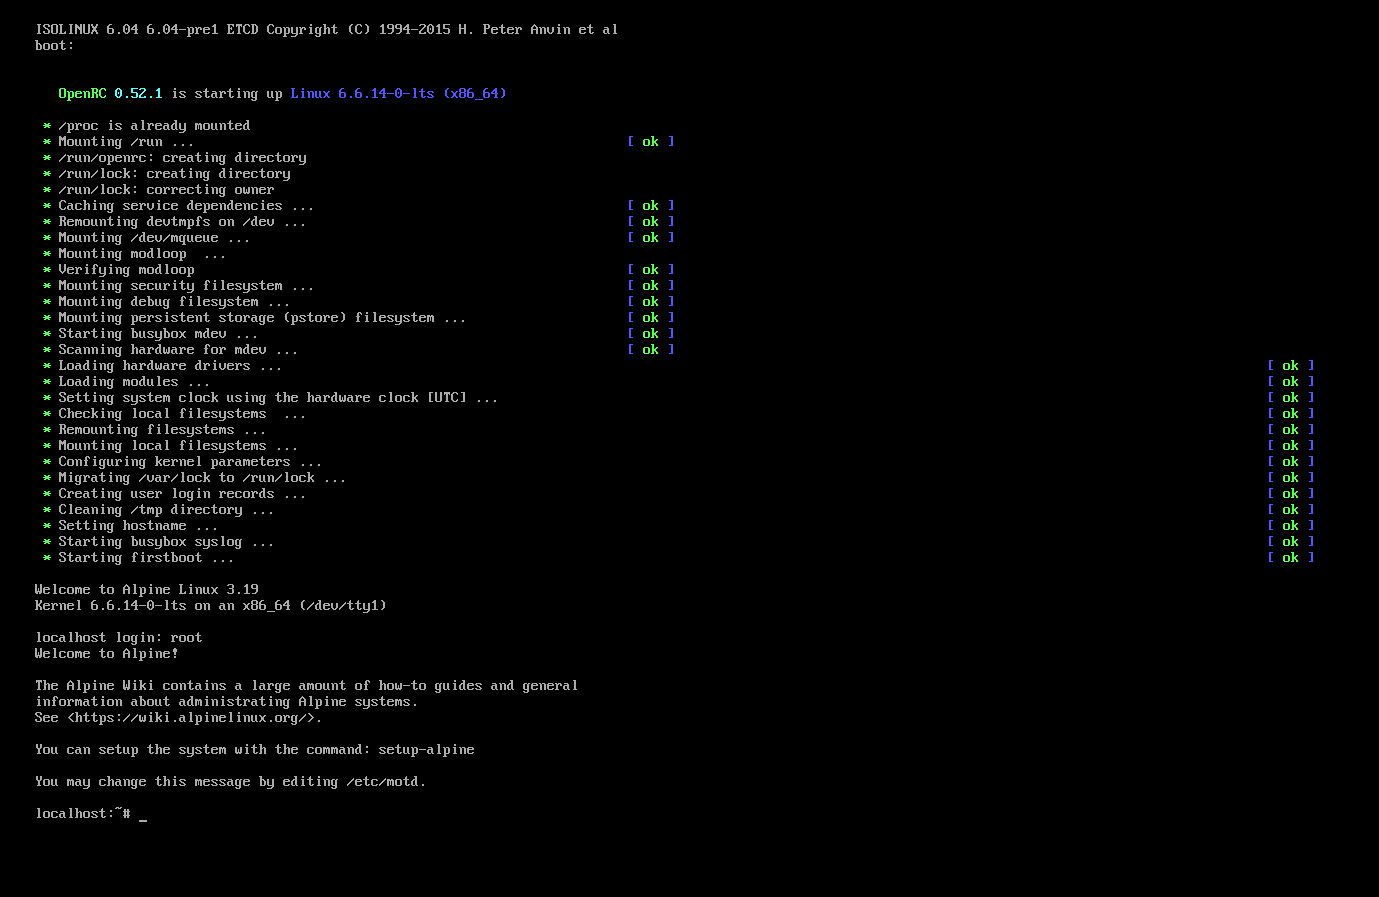Click 'Remounting devtmpfs on /dev' line
The image size is (1379, 897).
182,222
